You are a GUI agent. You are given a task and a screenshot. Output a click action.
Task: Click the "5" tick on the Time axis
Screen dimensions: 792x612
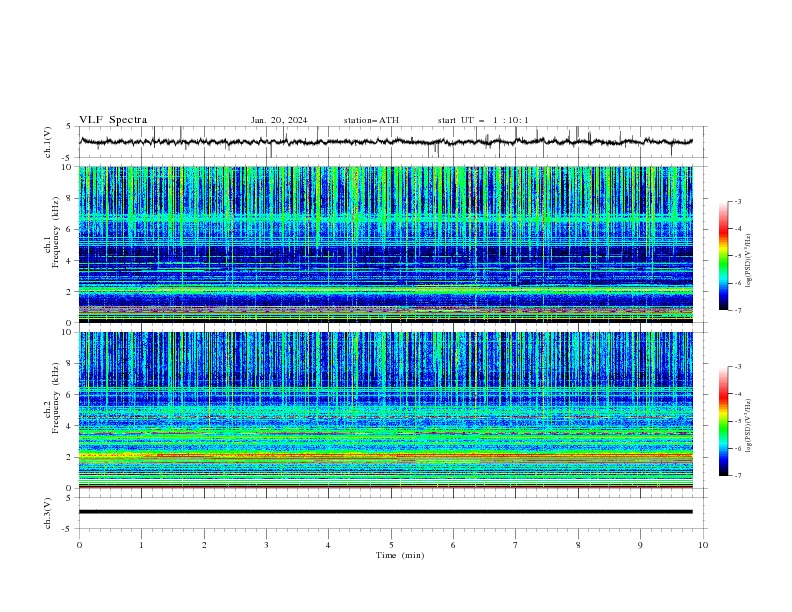pyautogui.click(x=391, y=545)
